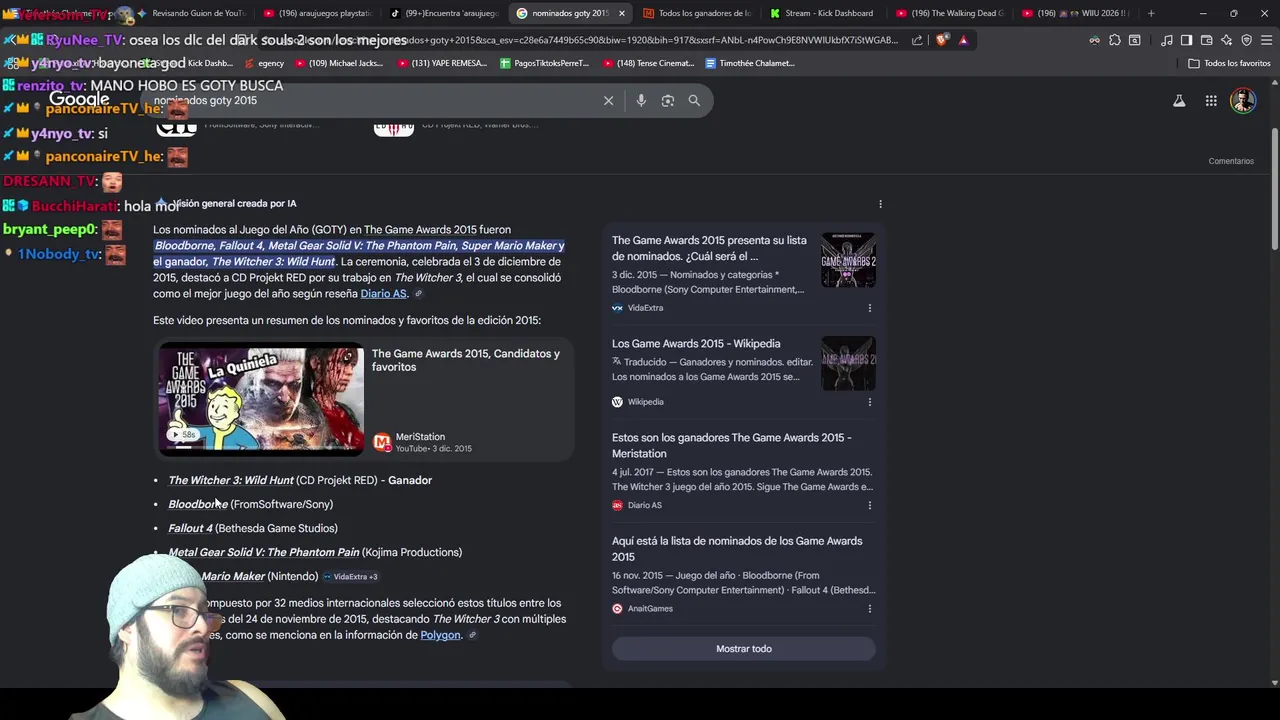Open VidaExtra result thumbnail image

pos(848,260)
